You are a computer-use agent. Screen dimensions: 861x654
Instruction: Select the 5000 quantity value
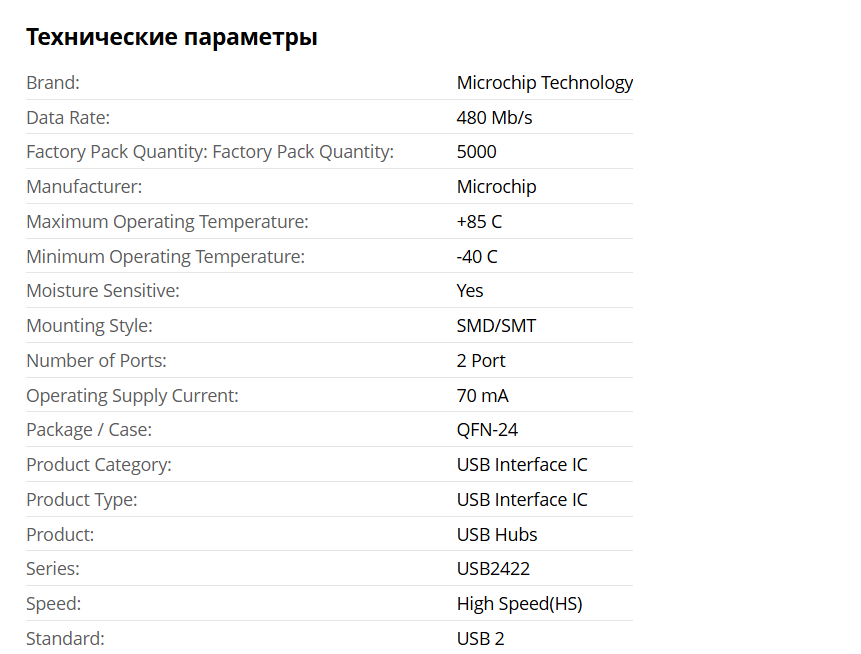pyautogui.click(x=476, y=152)
